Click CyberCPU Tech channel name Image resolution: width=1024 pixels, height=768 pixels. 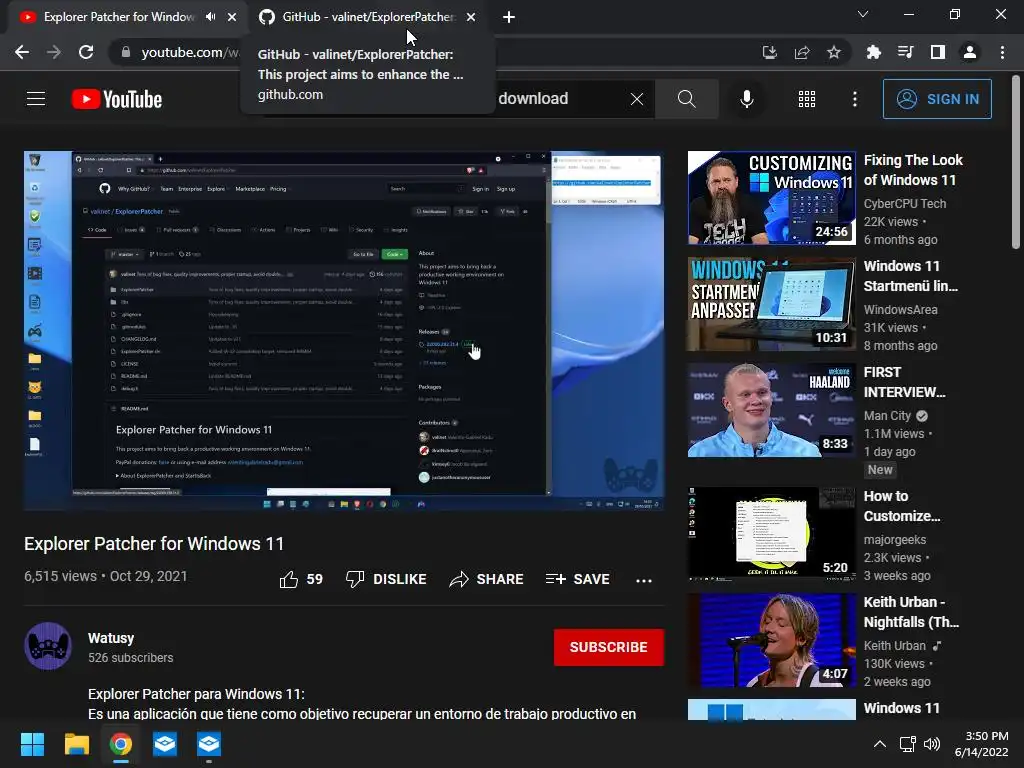[904, 204]
